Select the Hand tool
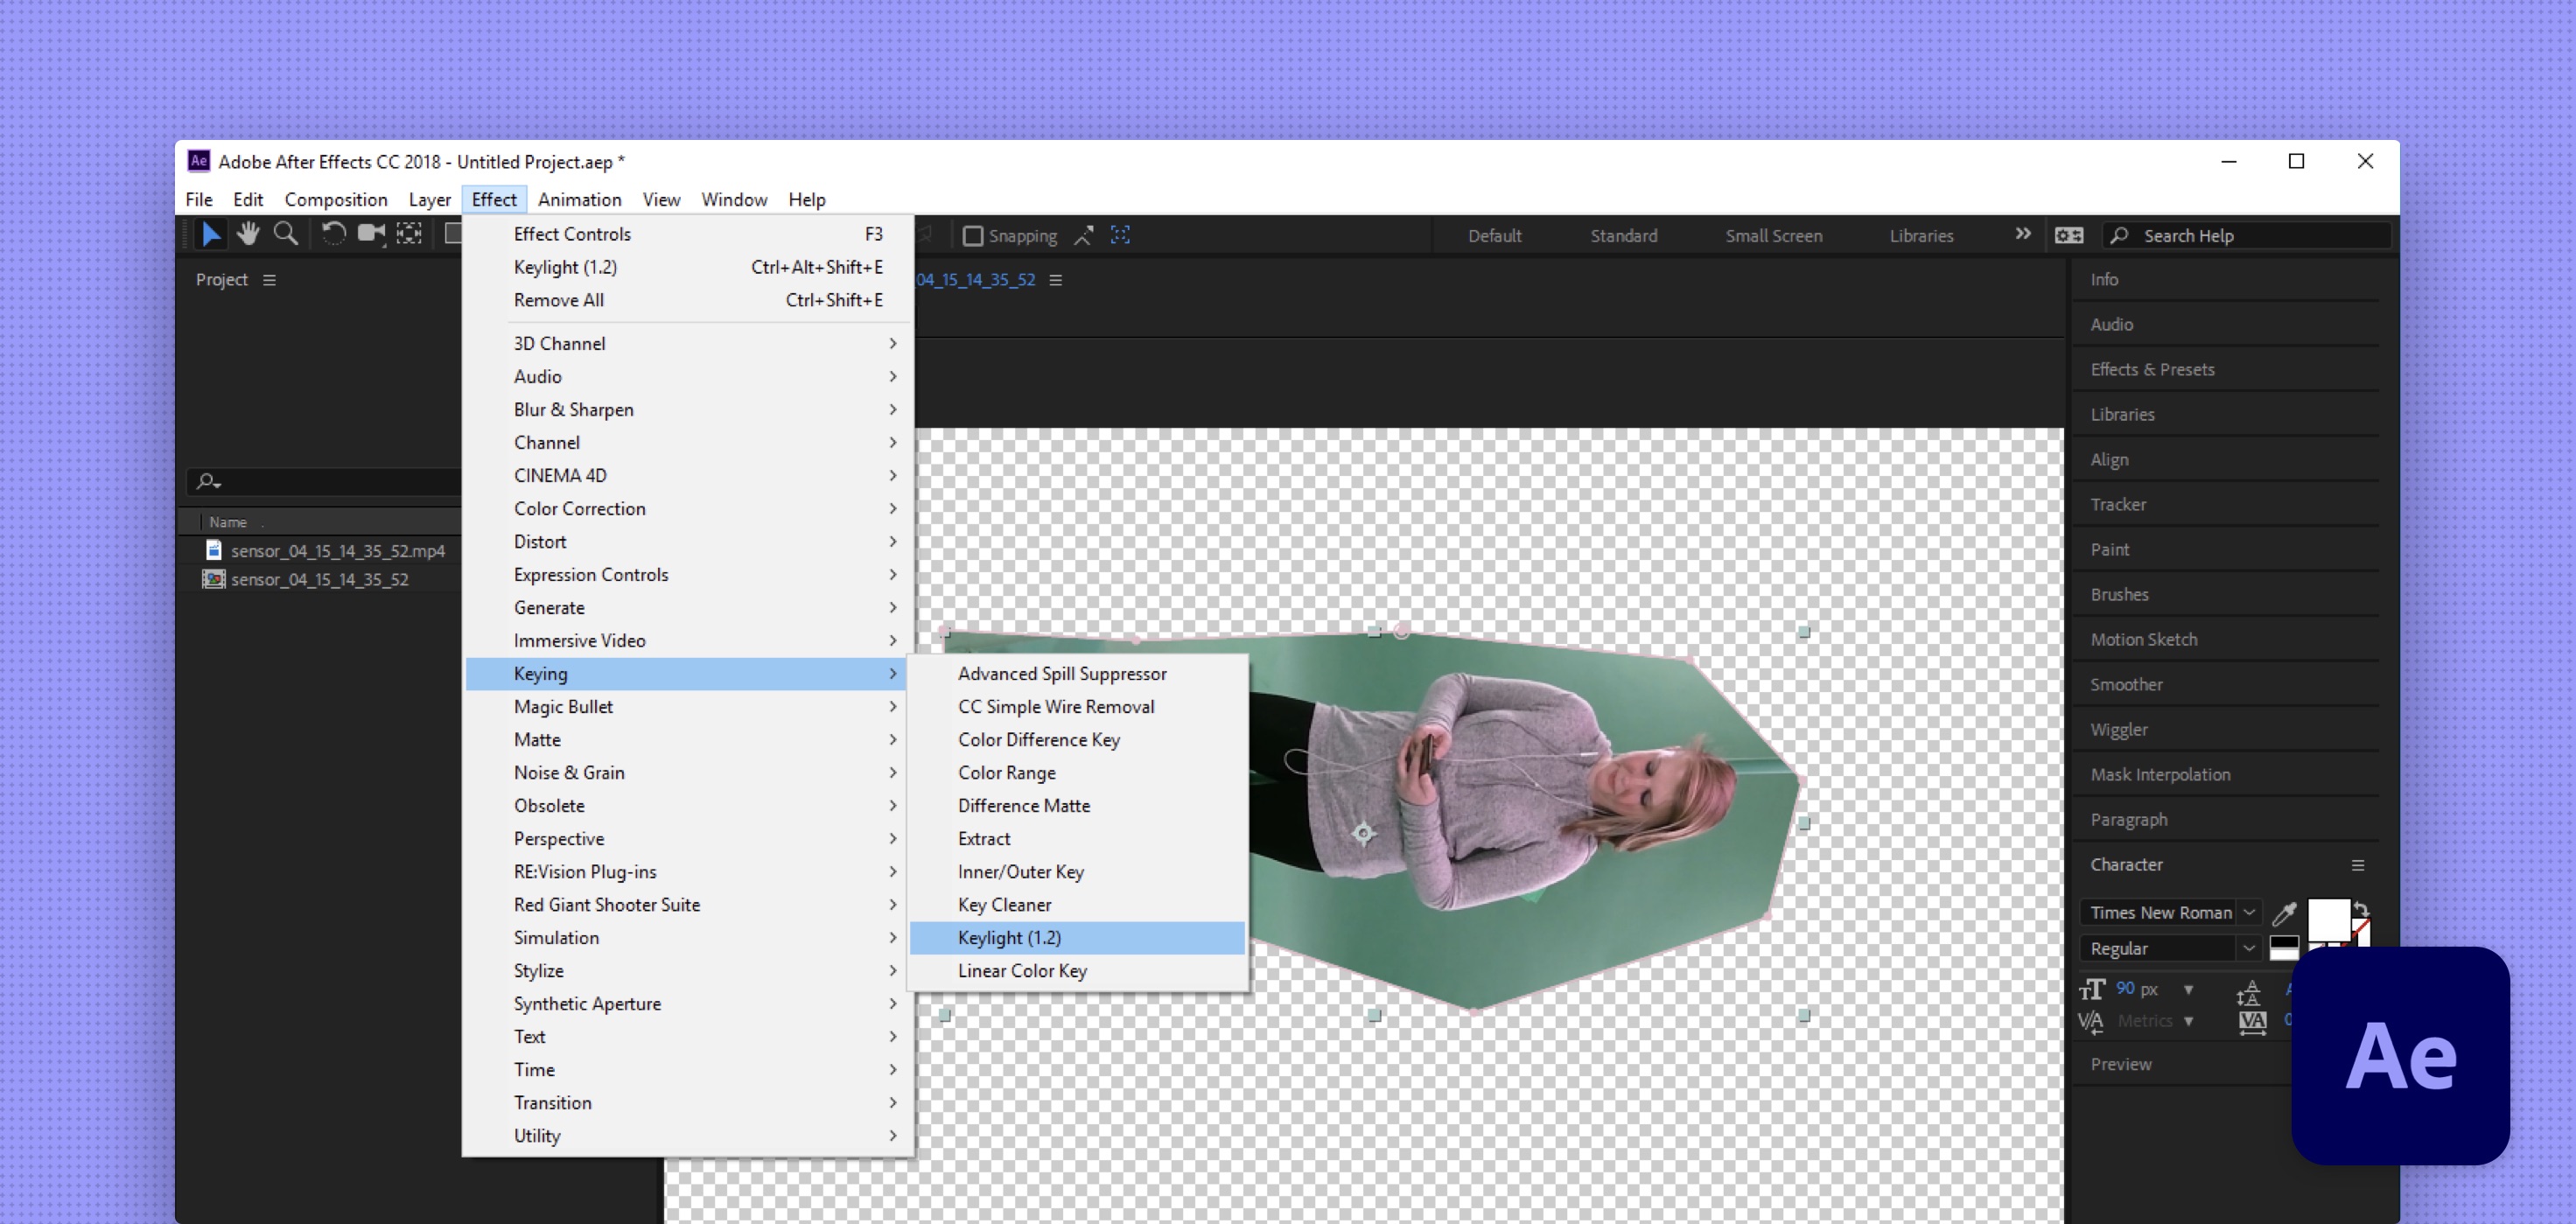2576x1224 pixels. pos(248,235)
